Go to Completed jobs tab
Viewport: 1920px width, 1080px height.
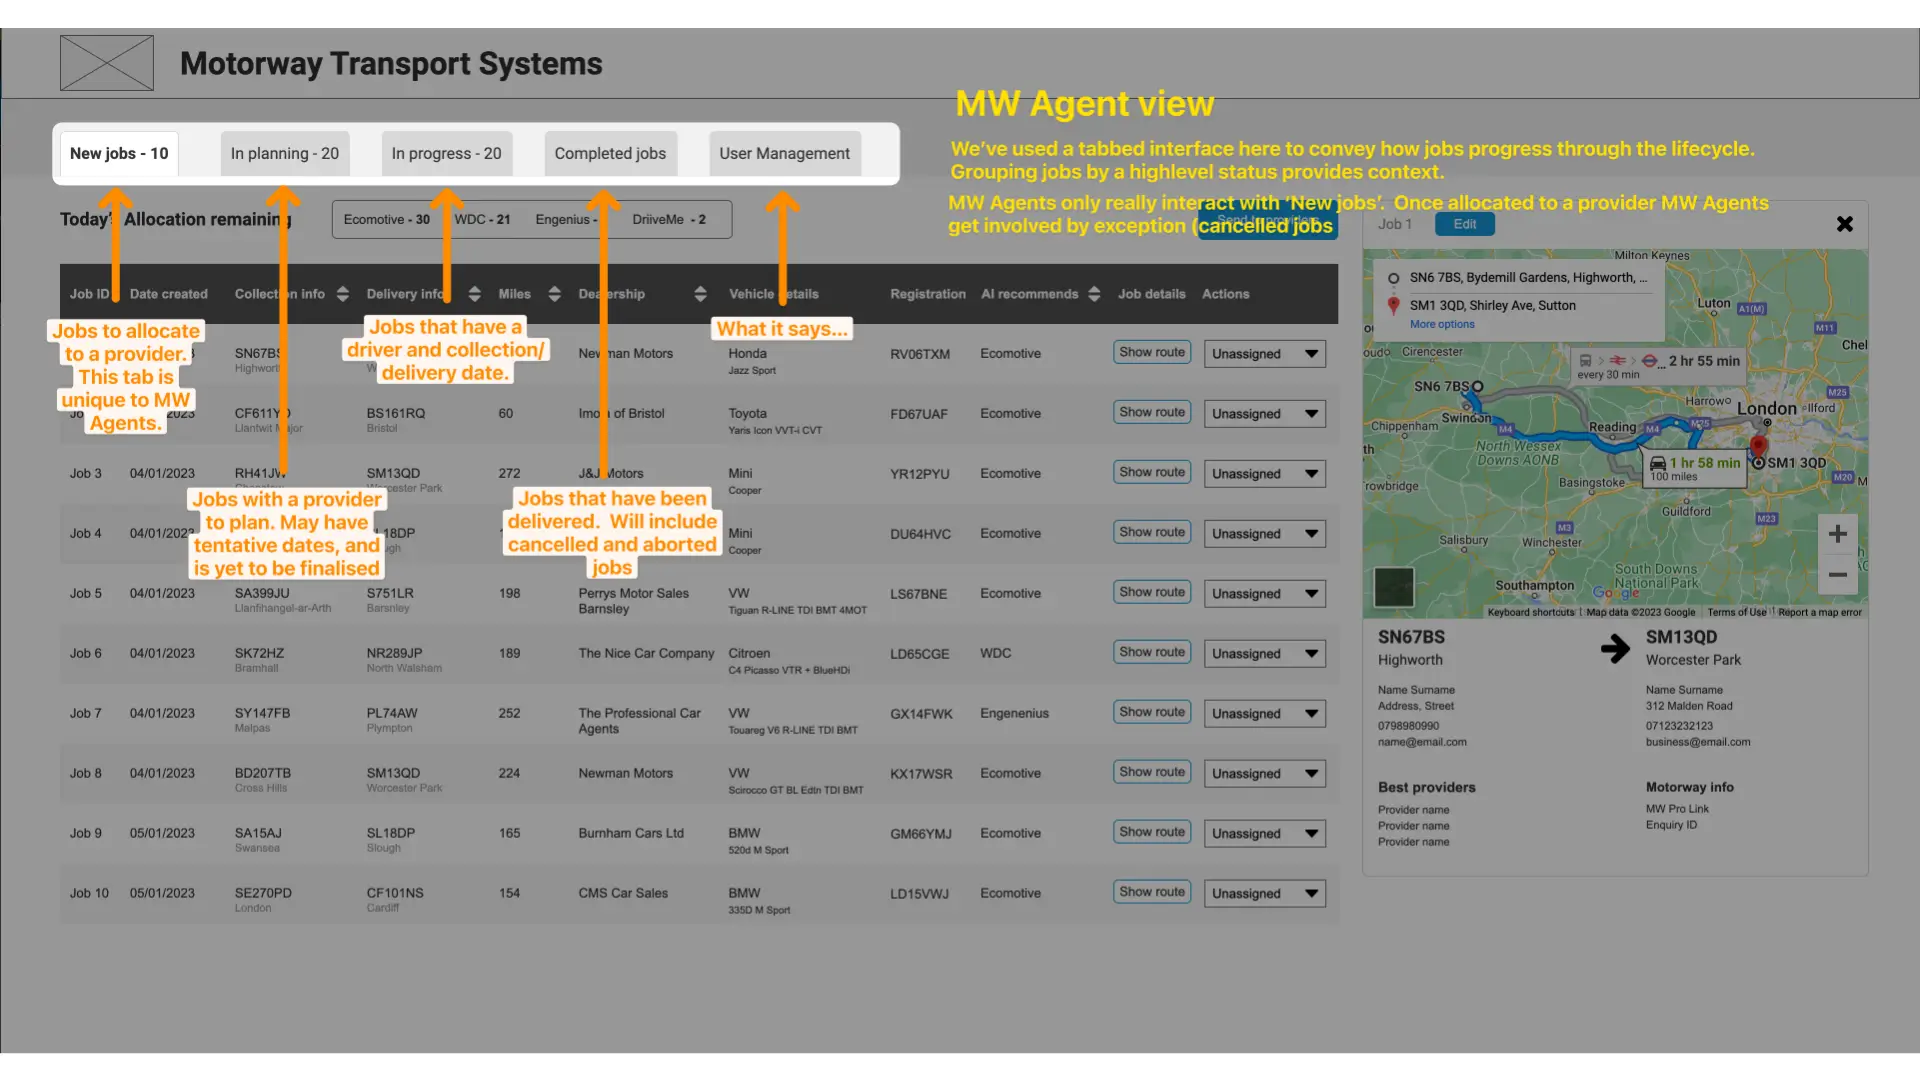pos(611,154)
